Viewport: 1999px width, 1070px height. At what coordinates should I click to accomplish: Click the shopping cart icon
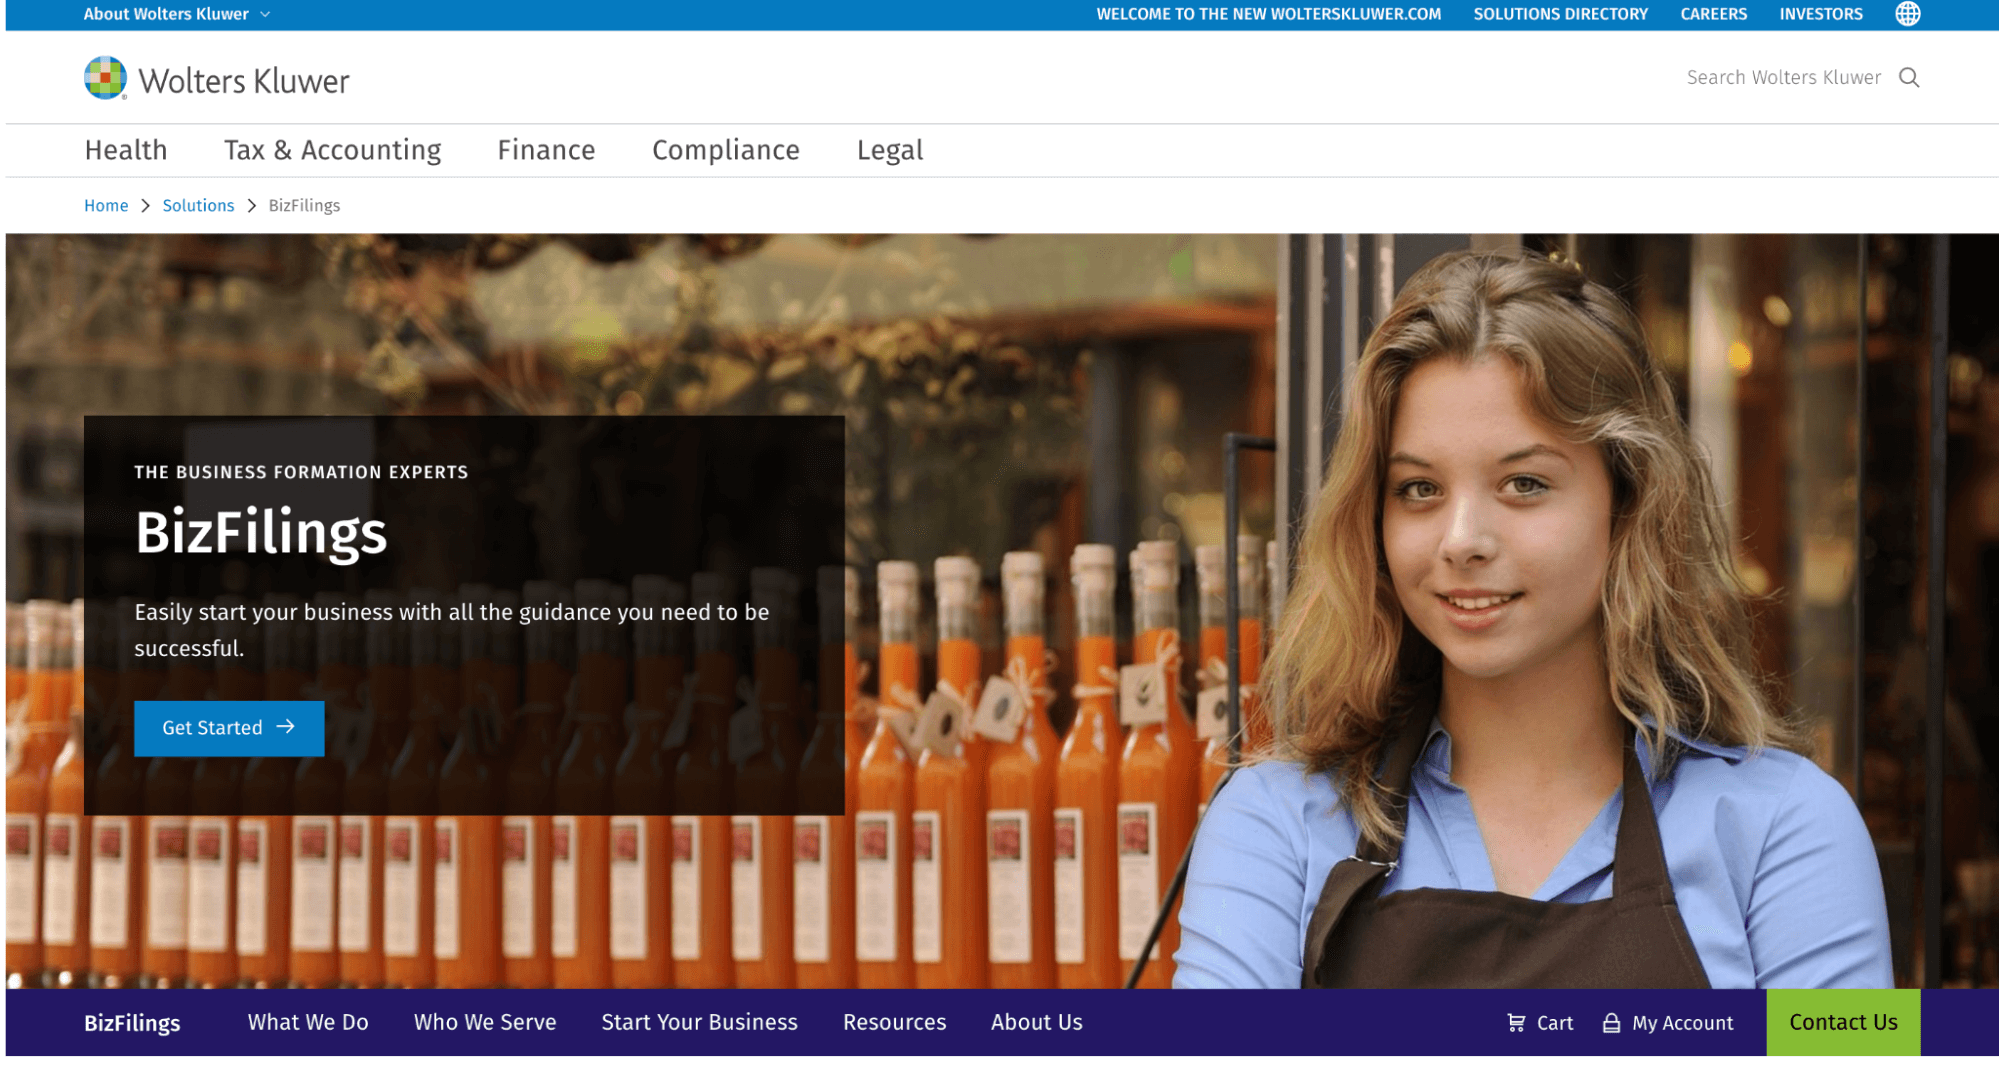[x=1516, y=1022]
